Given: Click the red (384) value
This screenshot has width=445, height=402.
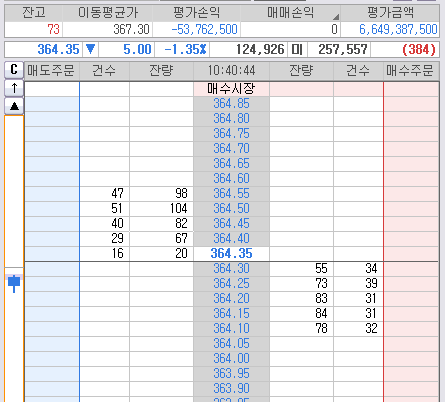Looking at the screenshot, I should pos(419,50).
